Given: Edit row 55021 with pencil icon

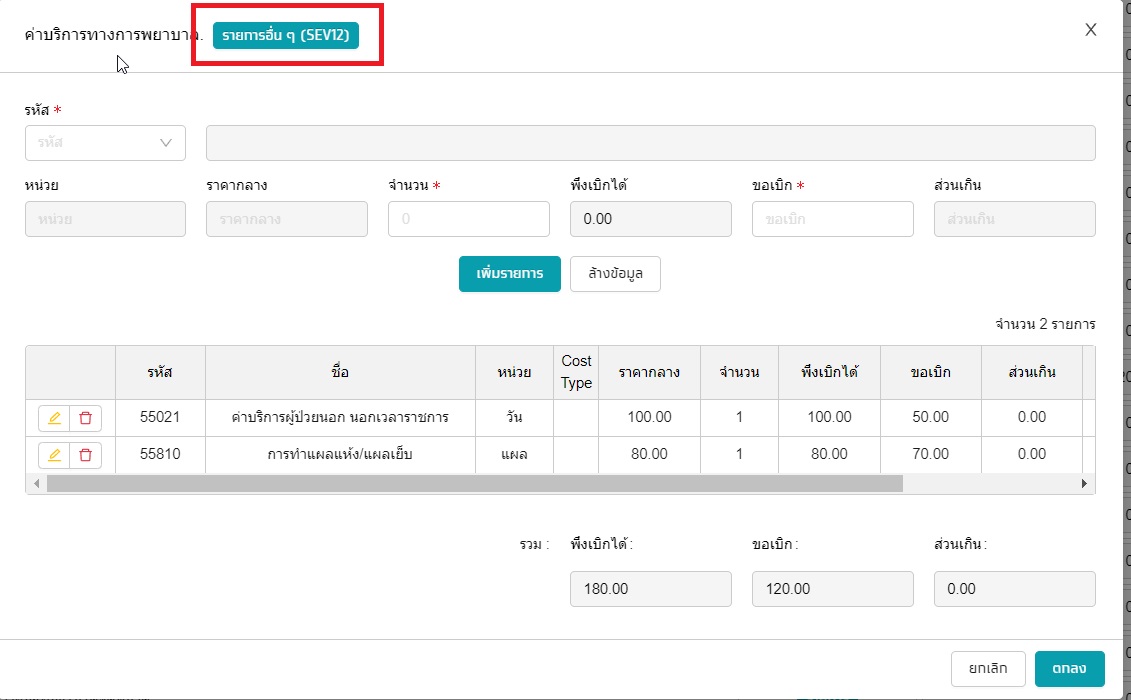Looking at the screenshot, I should point(54,418).
